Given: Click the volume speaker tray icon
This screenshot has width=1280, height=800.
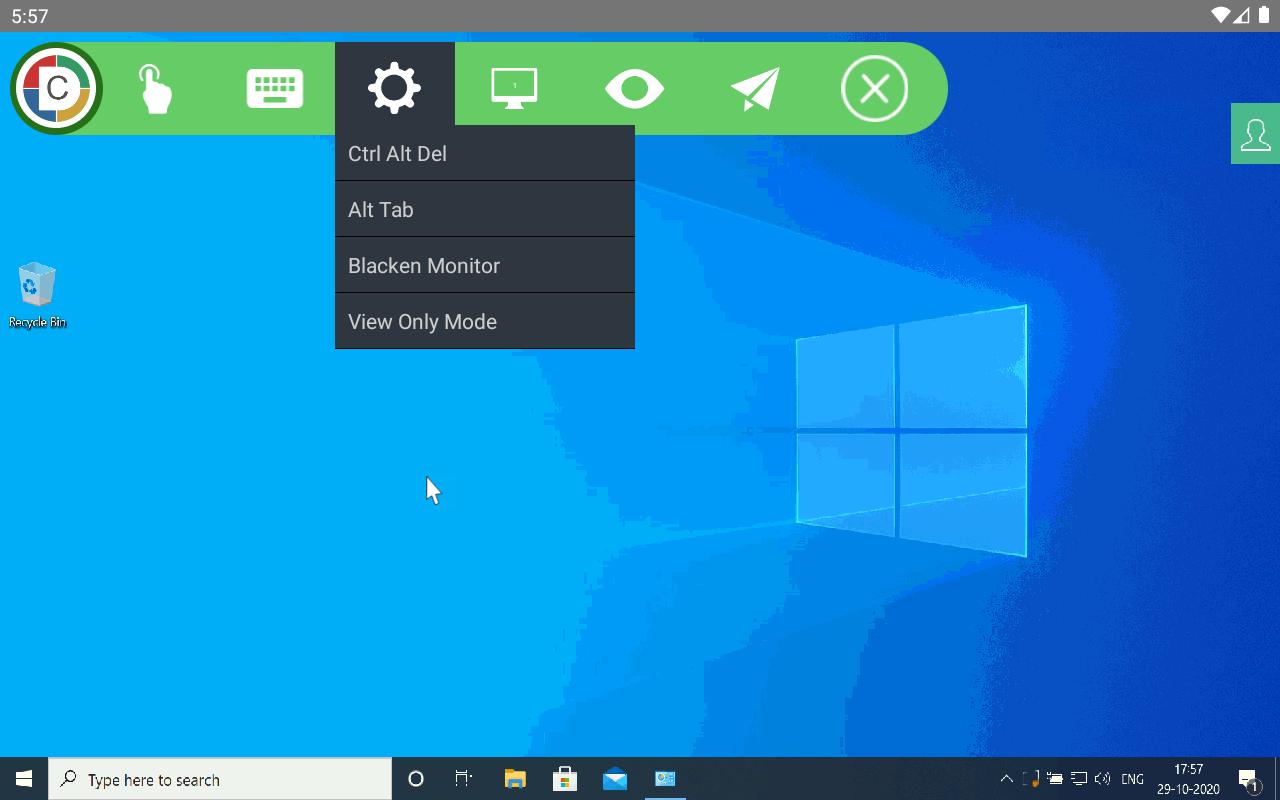Looking at the screenshot, I should coord(1103,779).
